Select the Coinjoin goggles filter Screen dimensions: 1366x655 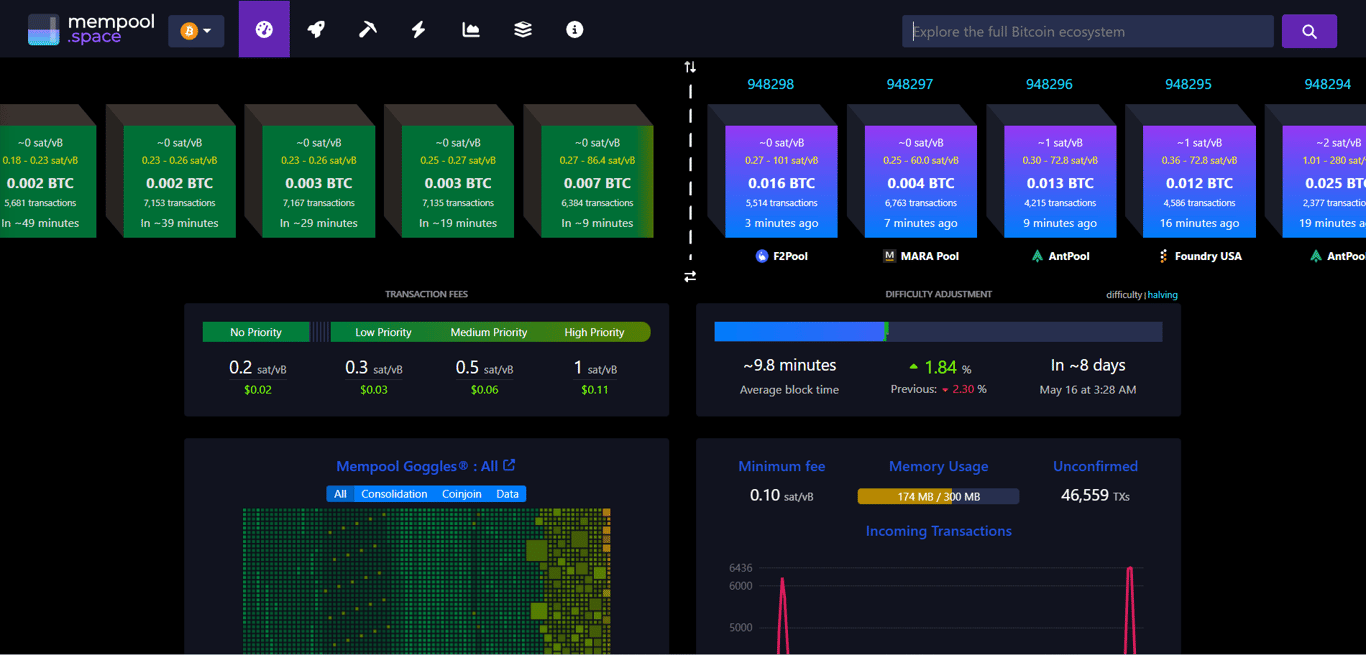point(462,494)
